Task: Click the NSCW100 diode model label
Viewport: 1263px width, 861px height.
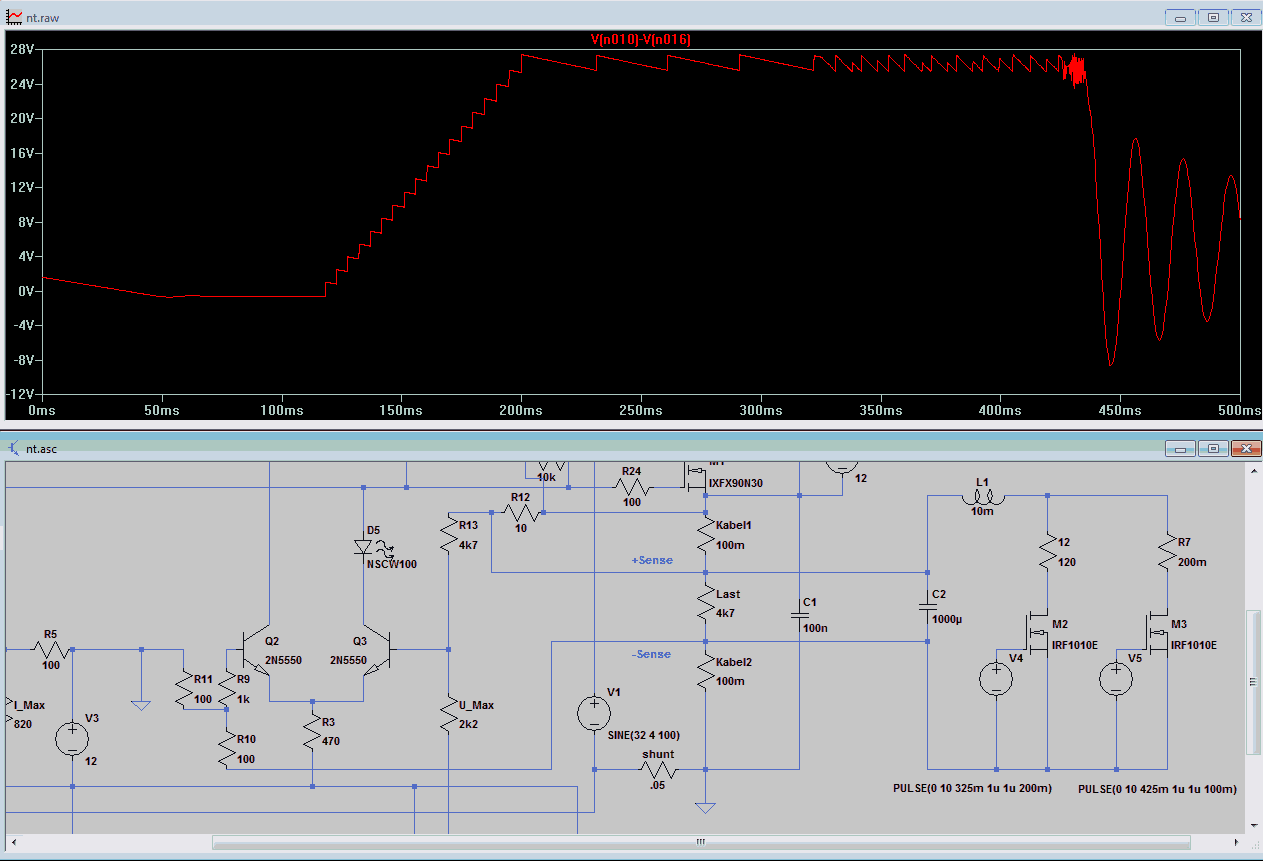Action: (392, 564)
